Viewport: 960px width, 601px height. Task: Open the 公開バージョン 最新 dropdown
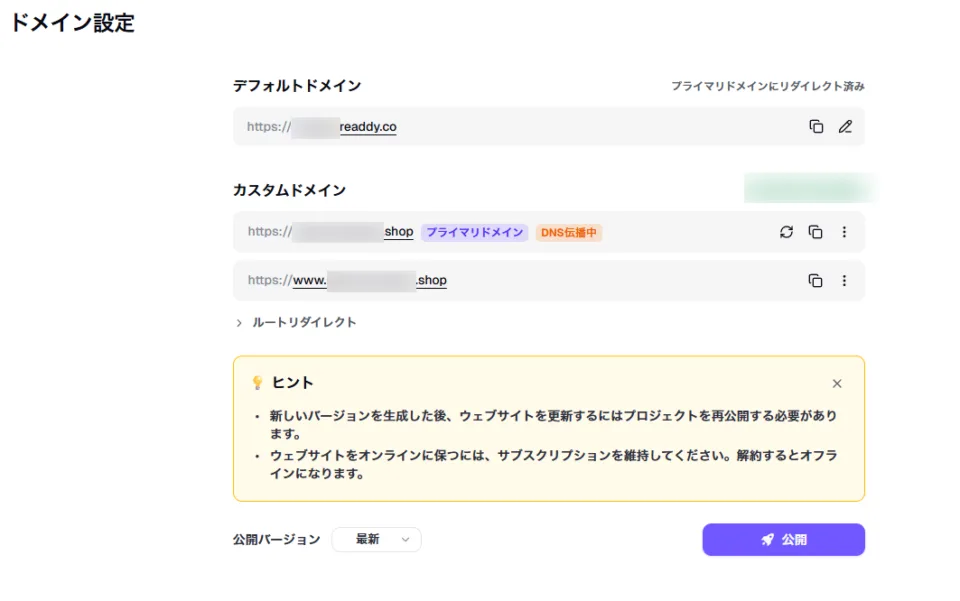pyautogui.click(x=377, y=539)
